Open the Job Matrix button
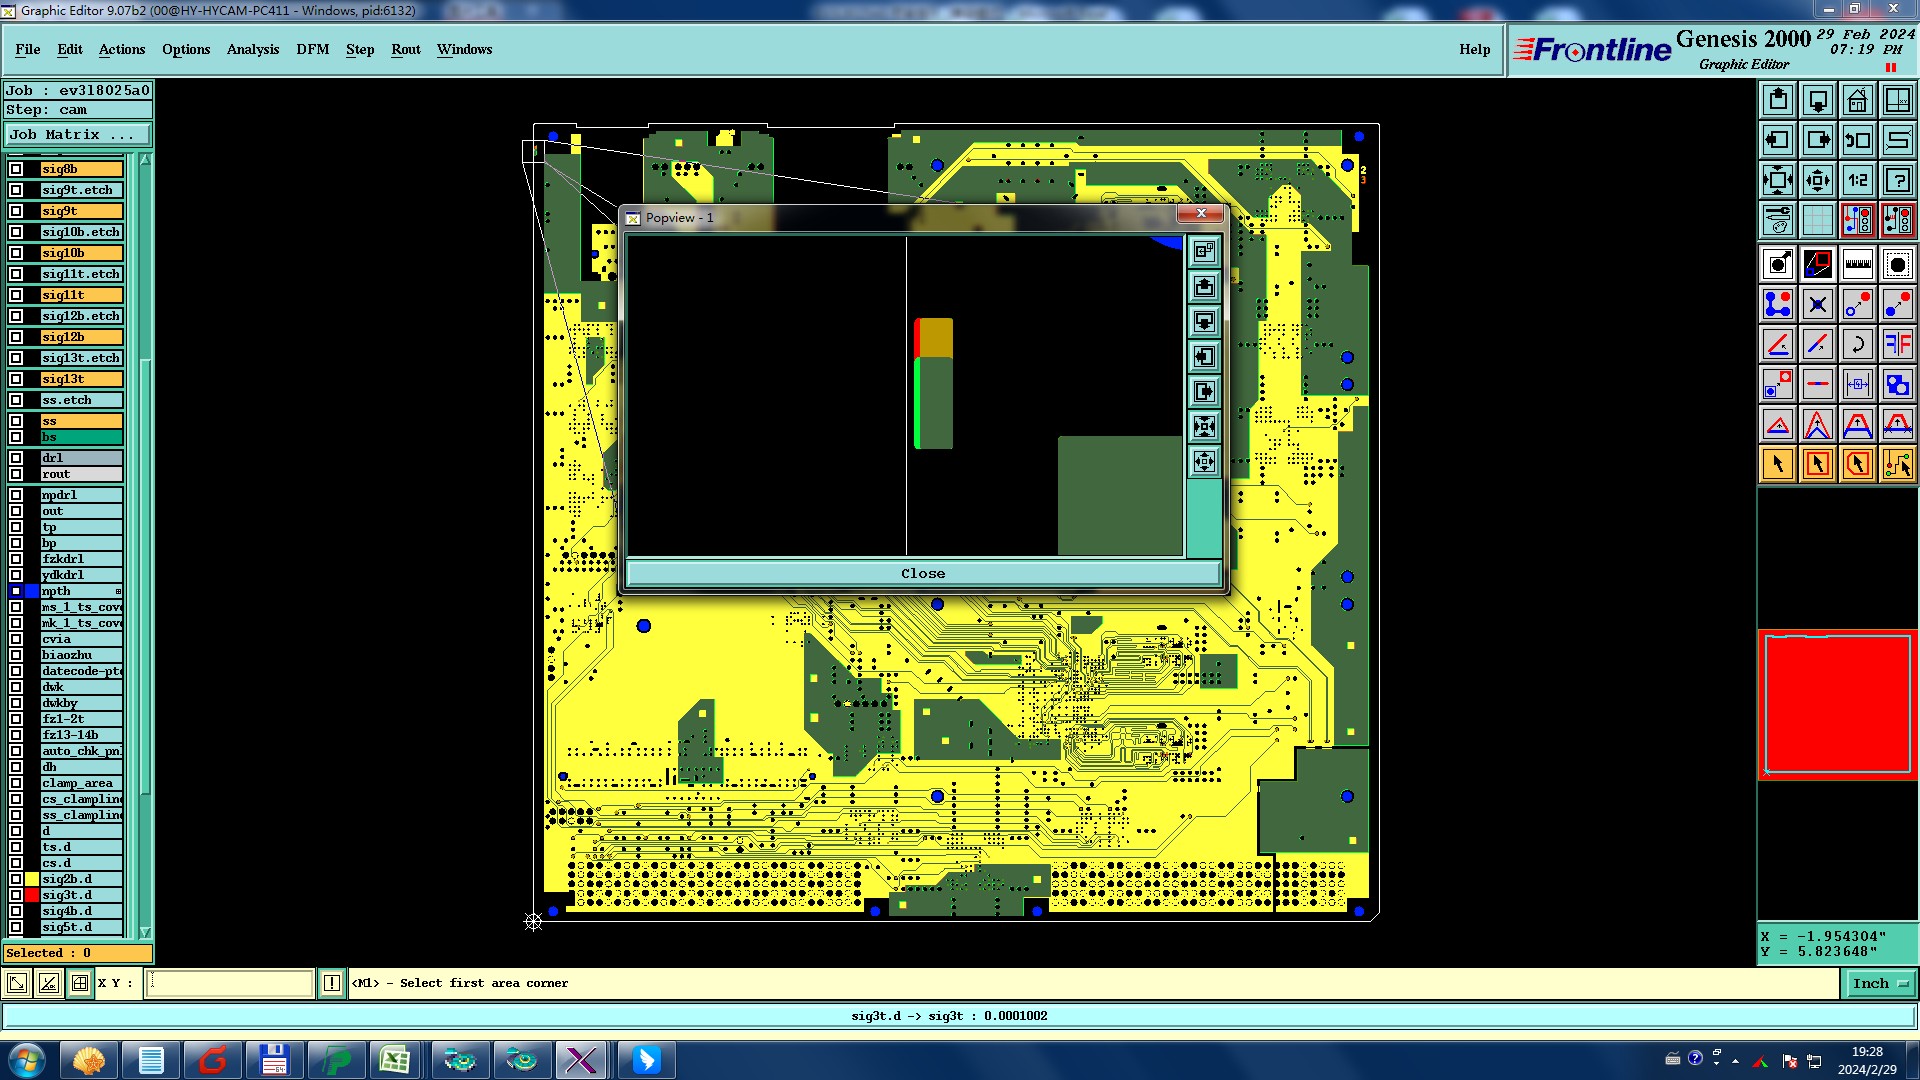 coord(77,134)
